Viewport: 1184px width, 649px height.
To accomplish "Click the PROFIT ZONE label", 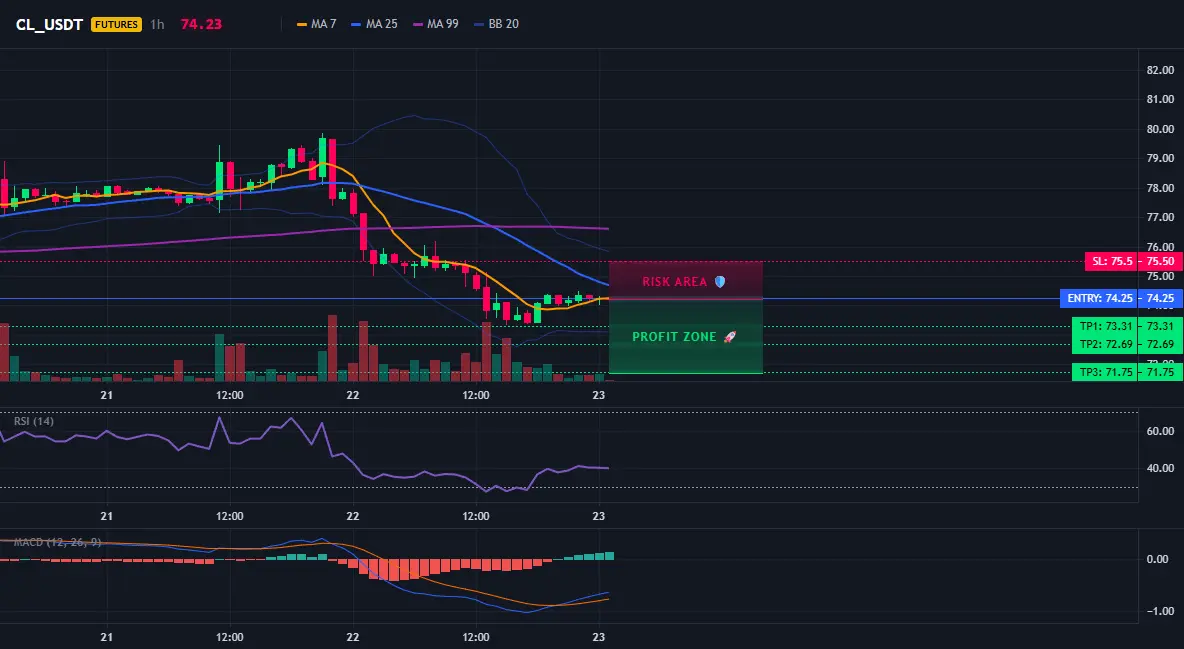I will click(684, 337).
